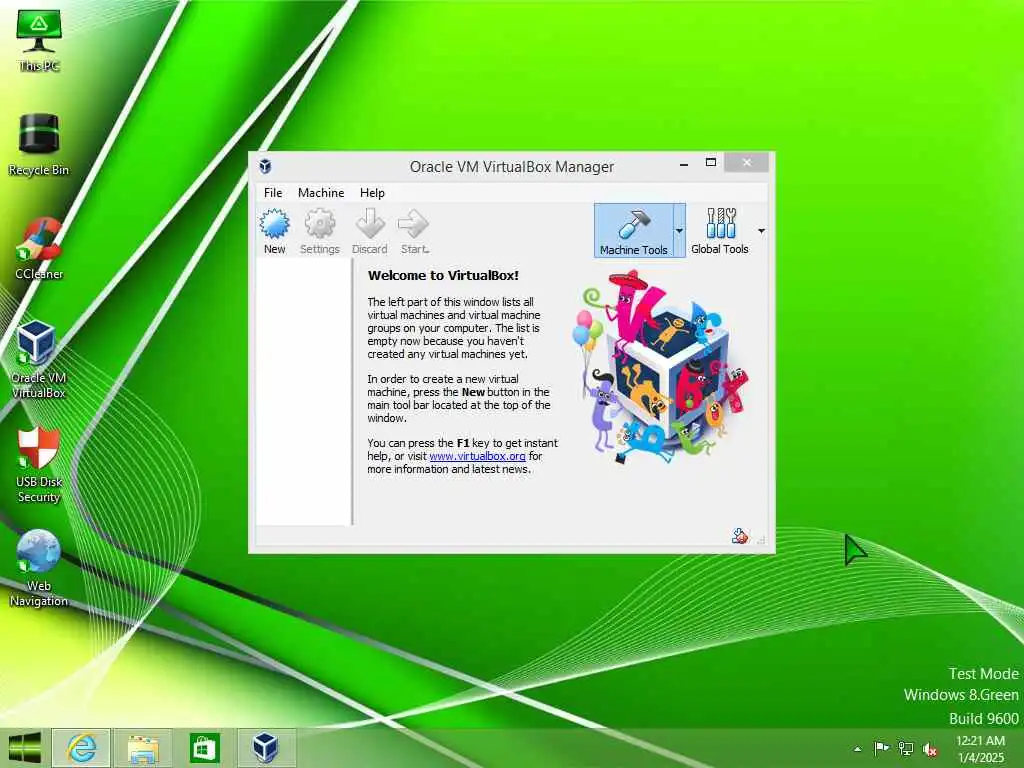Click the Start arrow toolbar icon
Screen dimensions: 1024x768
[x=415, y=231]
